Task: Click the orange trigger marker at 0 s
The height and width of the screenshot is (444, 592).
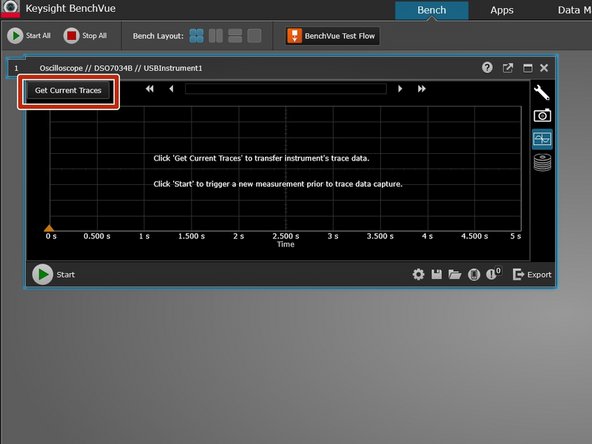Action: pos(49,228)
